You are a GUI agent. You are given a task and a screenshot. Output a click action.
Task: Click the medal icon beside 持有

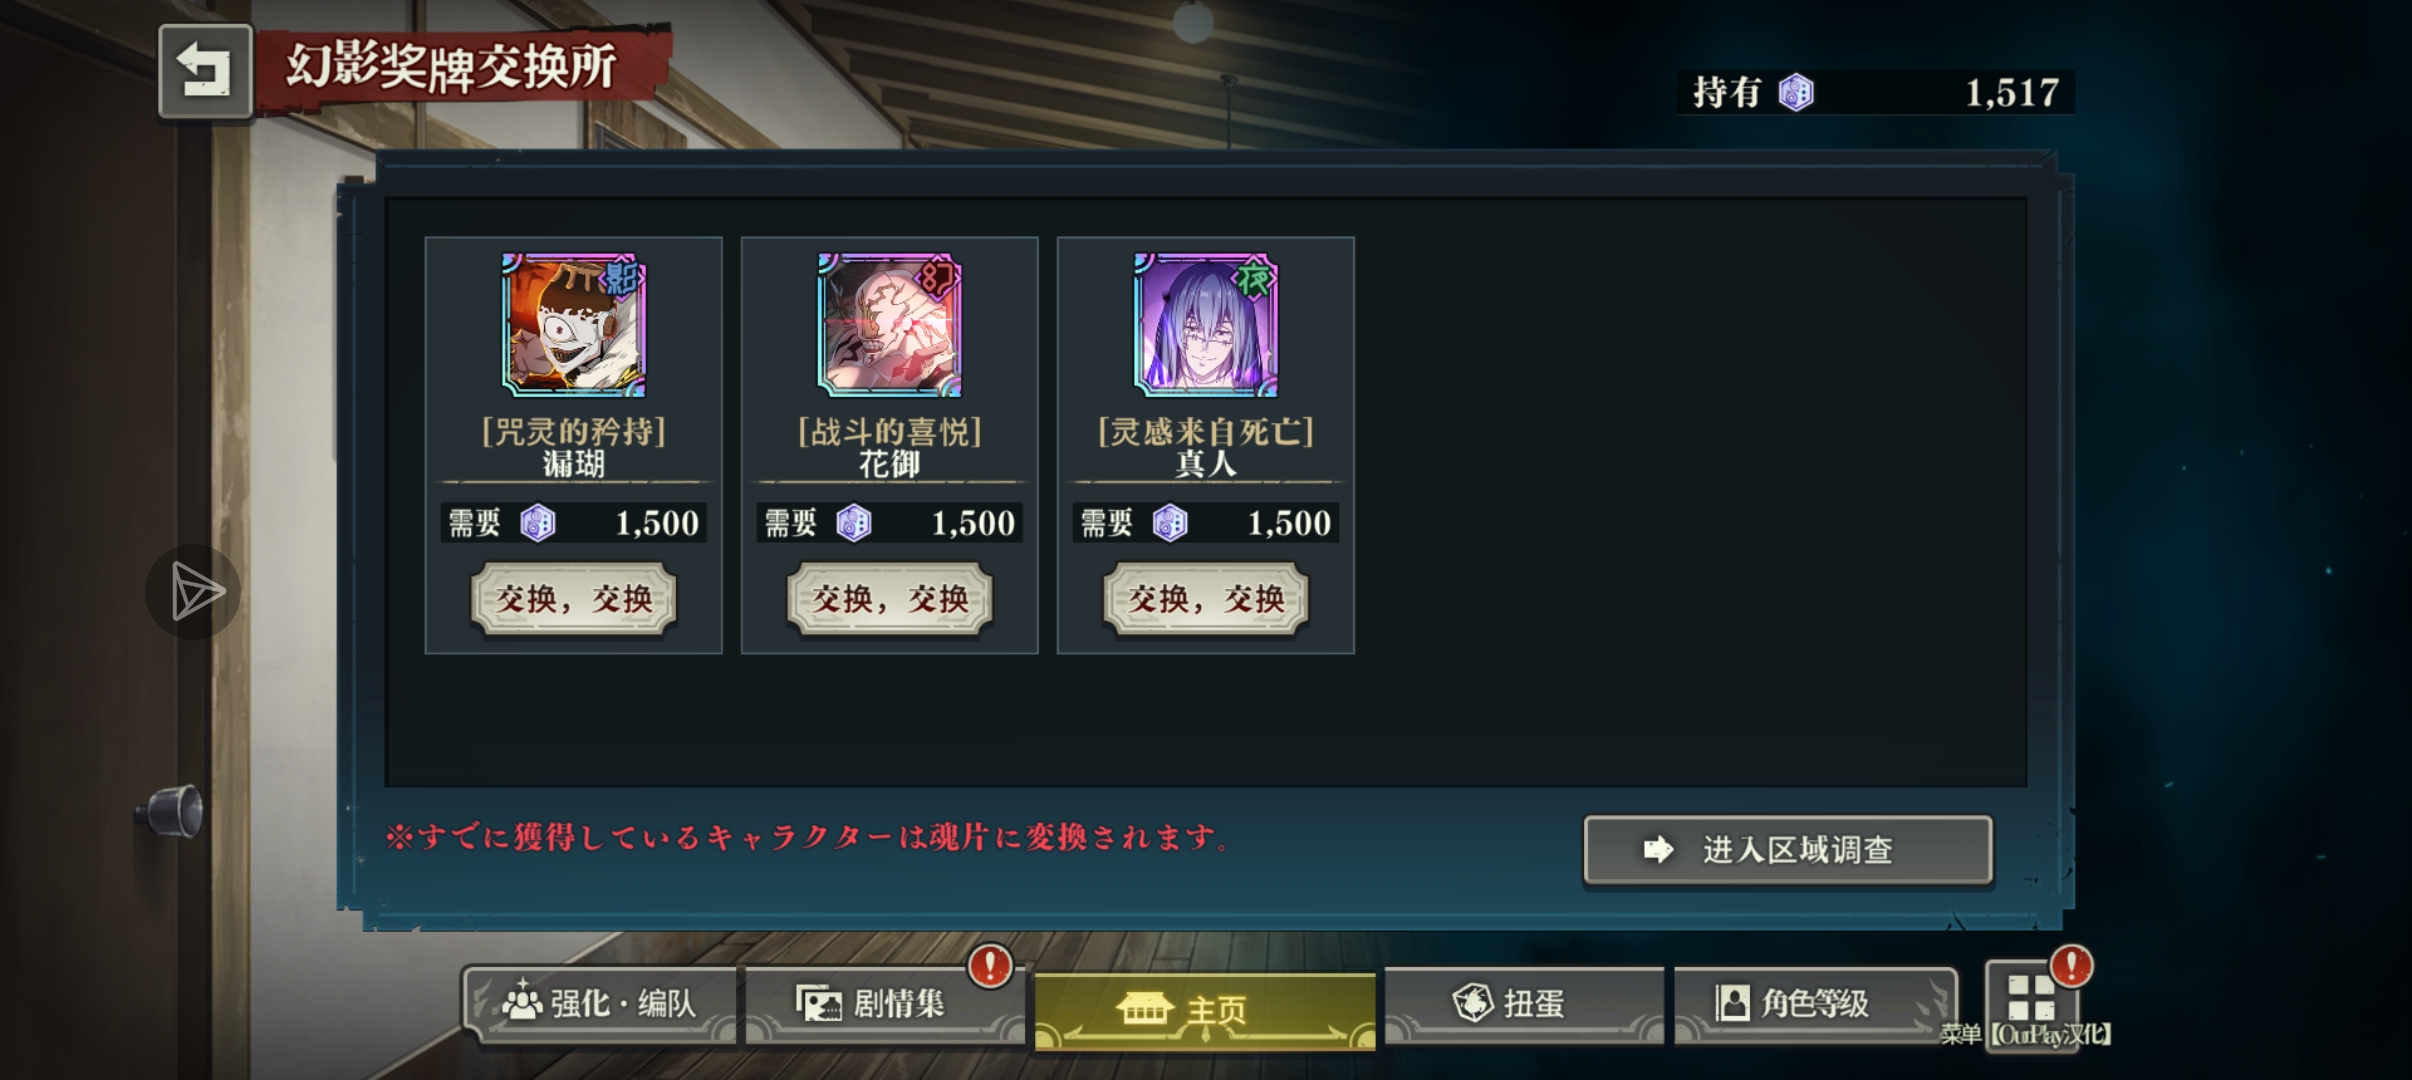[1796, 93]
